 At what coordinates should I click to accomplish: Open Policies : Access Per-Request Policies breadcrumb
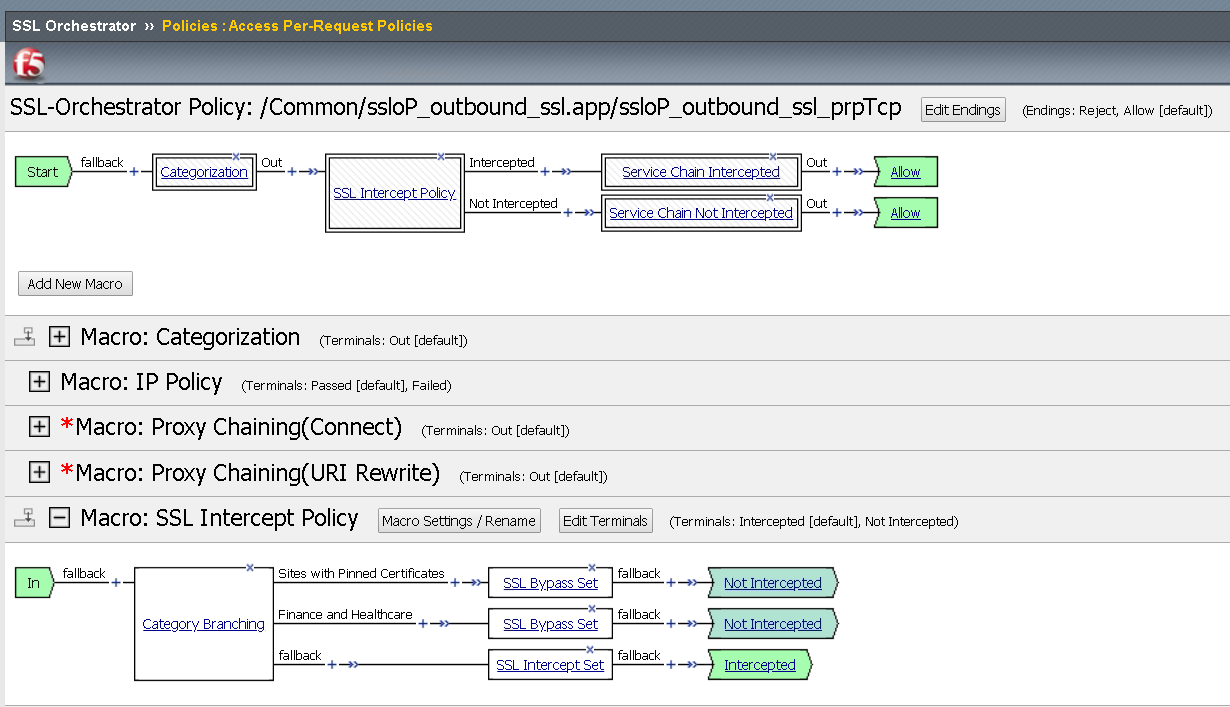coord(298,26)
